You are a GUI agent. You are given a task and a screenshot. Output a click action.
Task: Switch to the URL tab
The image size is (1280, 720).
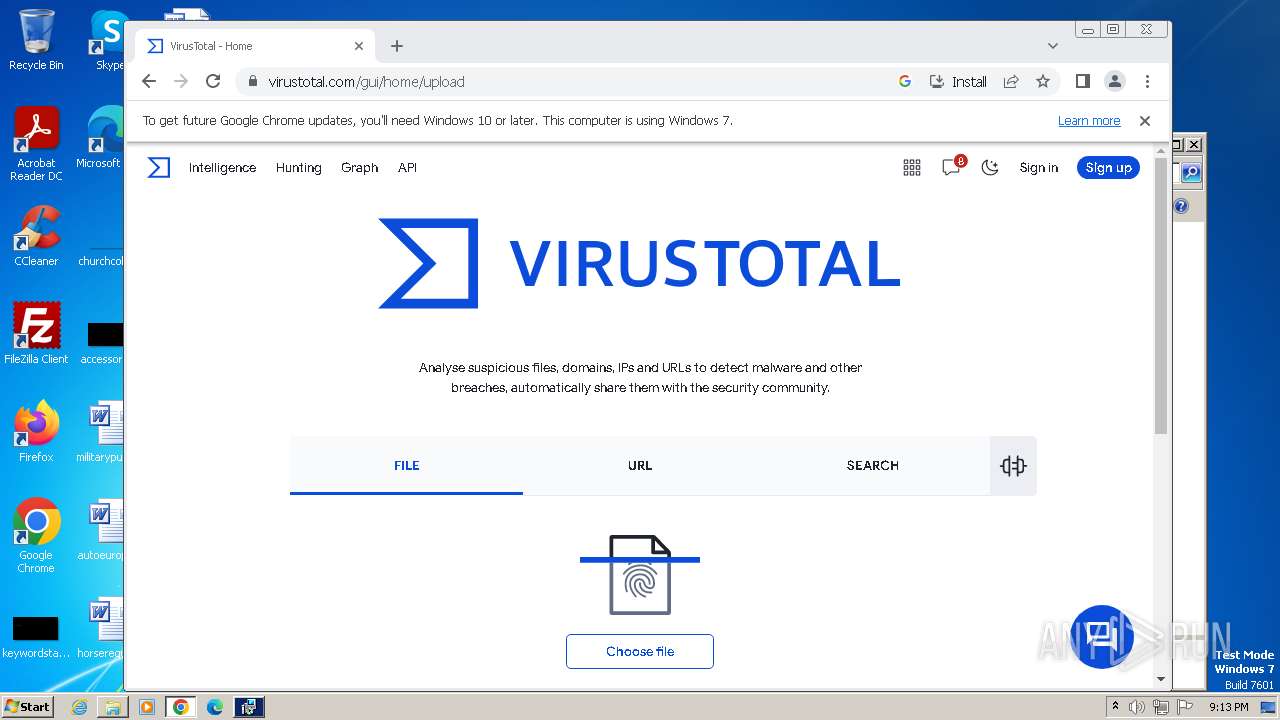pos(640,465)
